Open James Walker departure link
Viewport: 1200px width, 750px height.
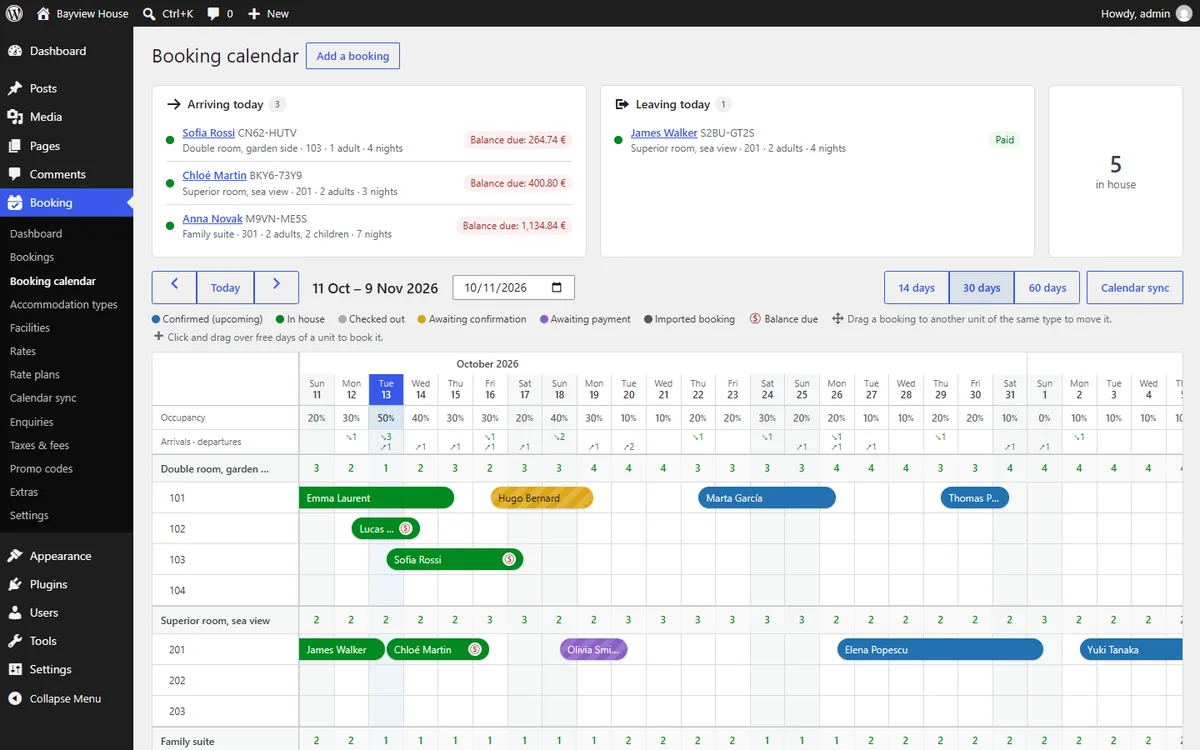pyautogui.click(x=664, y=133)
